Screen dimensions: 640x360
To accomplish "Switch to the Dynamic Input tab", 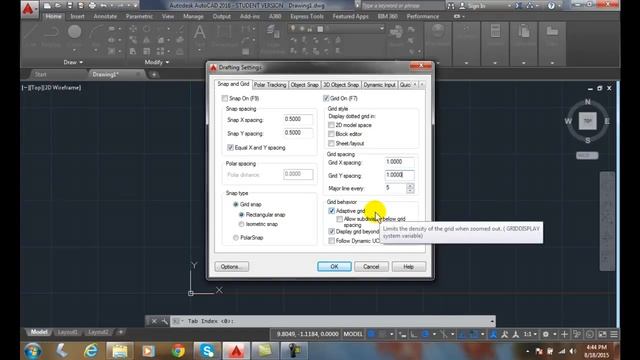I will pos(380,85).
